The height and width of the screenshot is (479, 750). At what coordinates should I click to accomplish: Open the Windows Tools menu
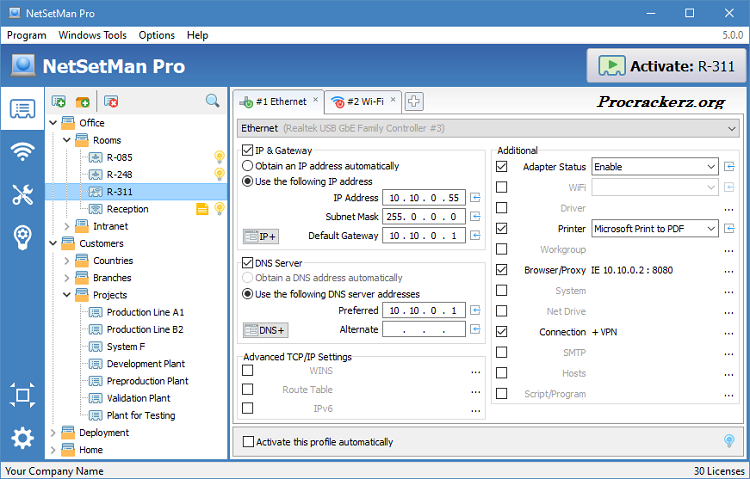click(92, 35)
